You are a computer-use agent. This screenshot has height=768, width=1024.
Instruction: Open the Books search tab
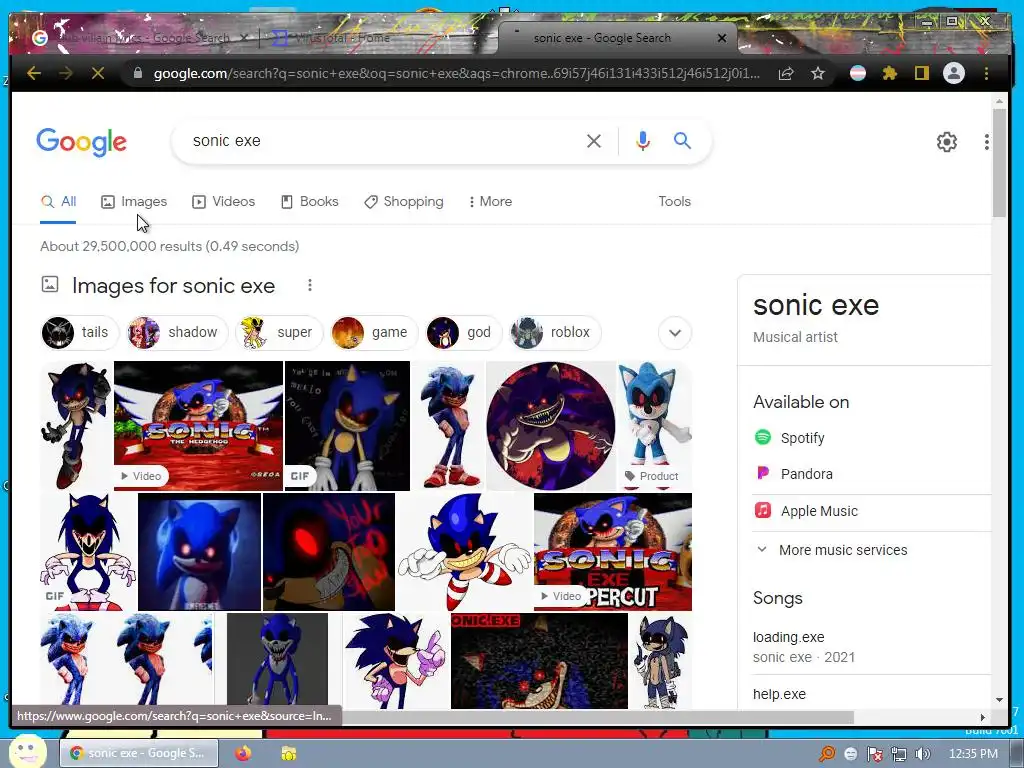click(x=310, y=202)
